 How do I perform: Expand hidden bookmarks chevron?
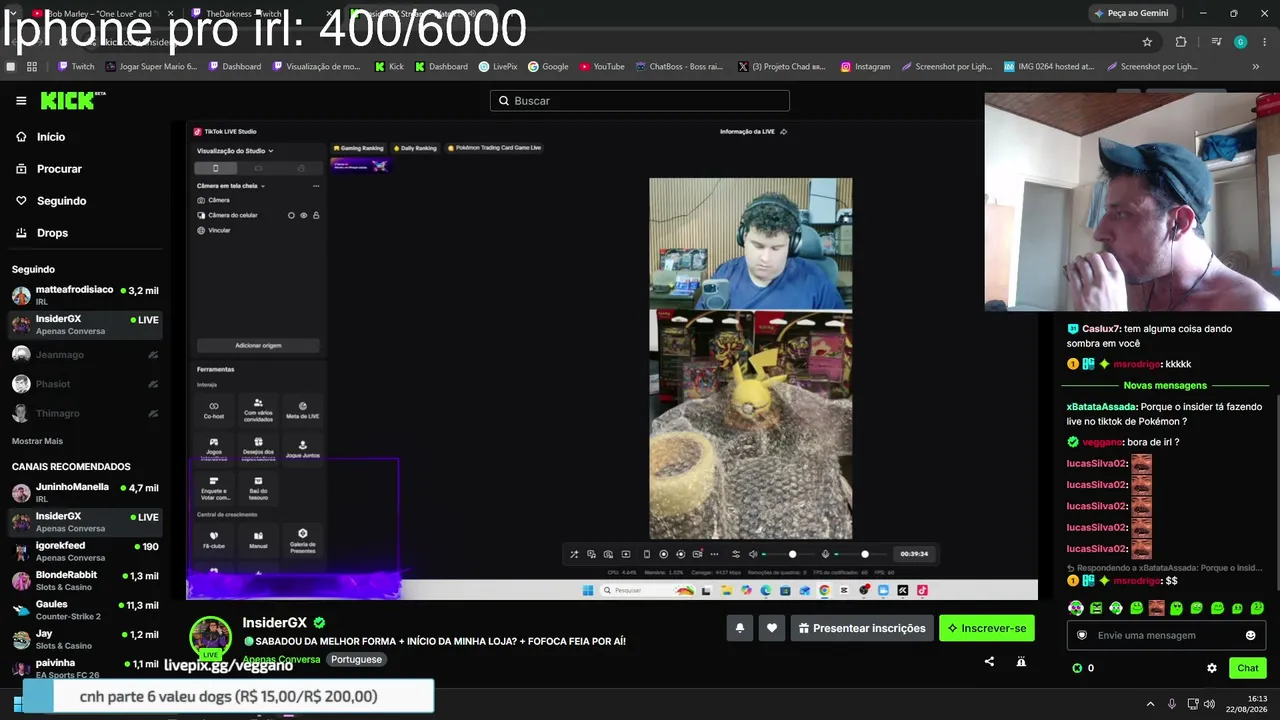point(1256,67)
